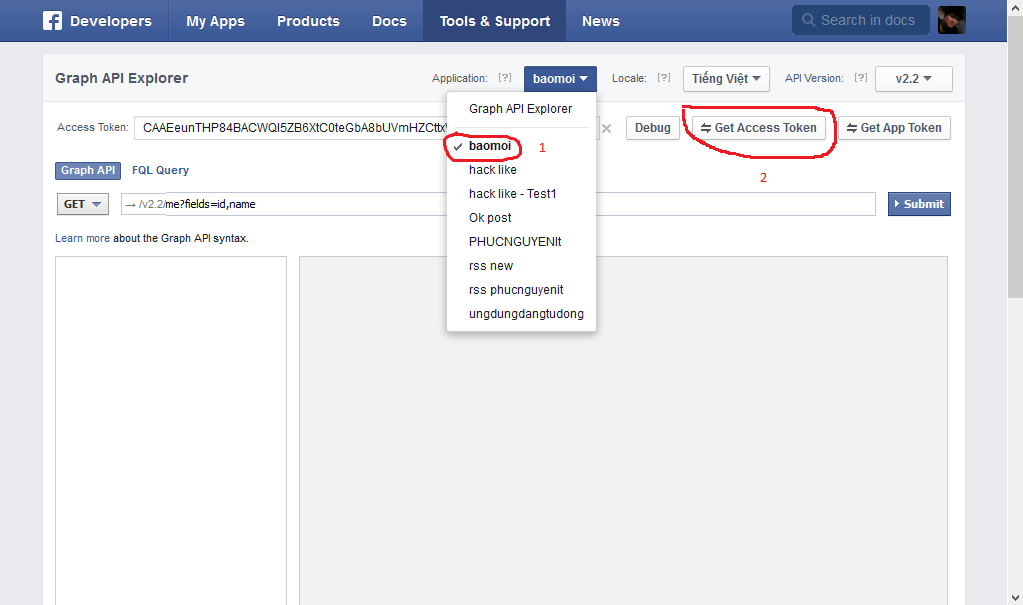Click the vertical page scrollbar thumb
The width and height of the screenshot is (1023, 605).
(x=1015, y=157)
